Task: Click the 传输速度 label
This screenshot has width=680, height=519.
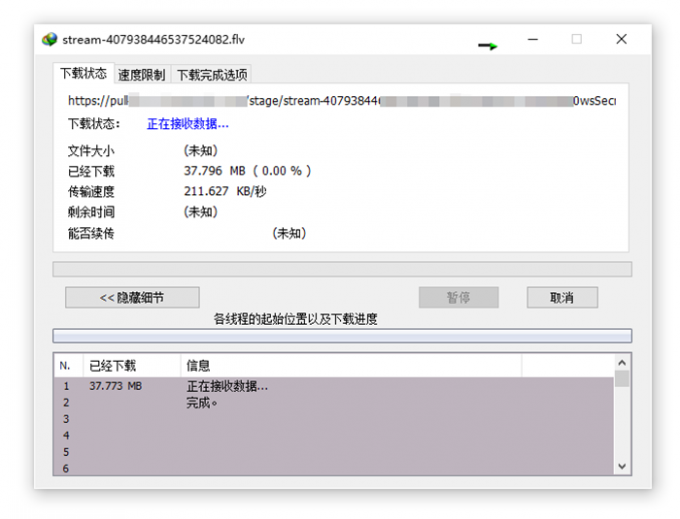Action: coord(91,191)
